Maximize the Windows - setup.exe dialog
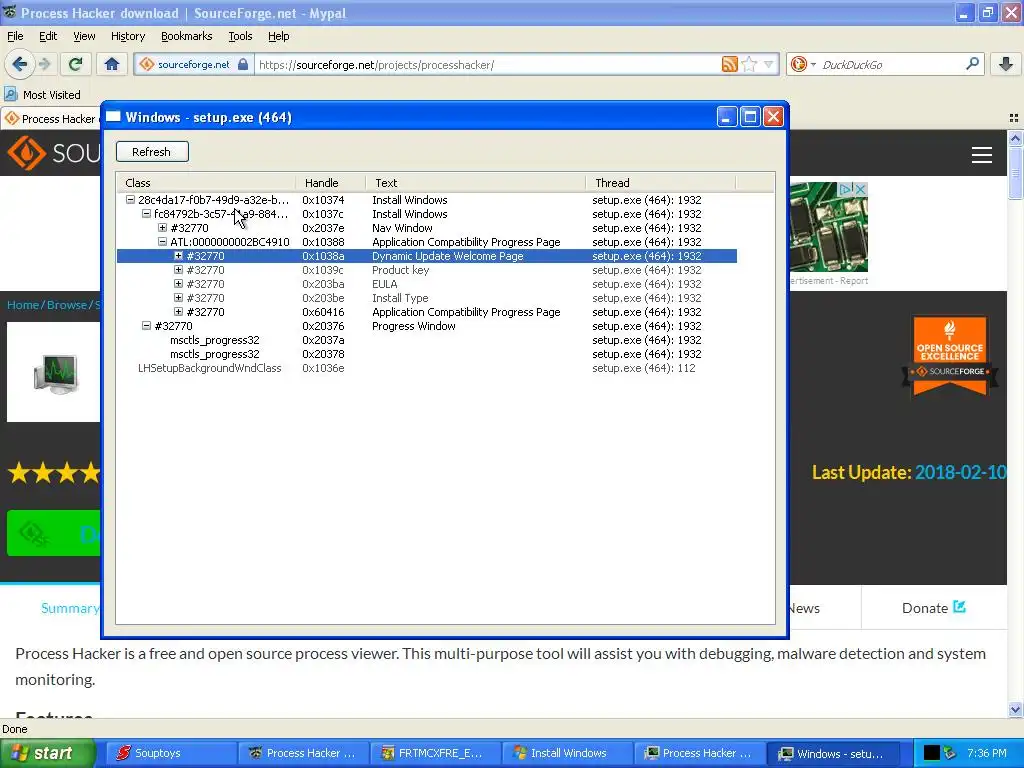The width and height of the screenshot is (1024, 768). (x=750, y=117)
